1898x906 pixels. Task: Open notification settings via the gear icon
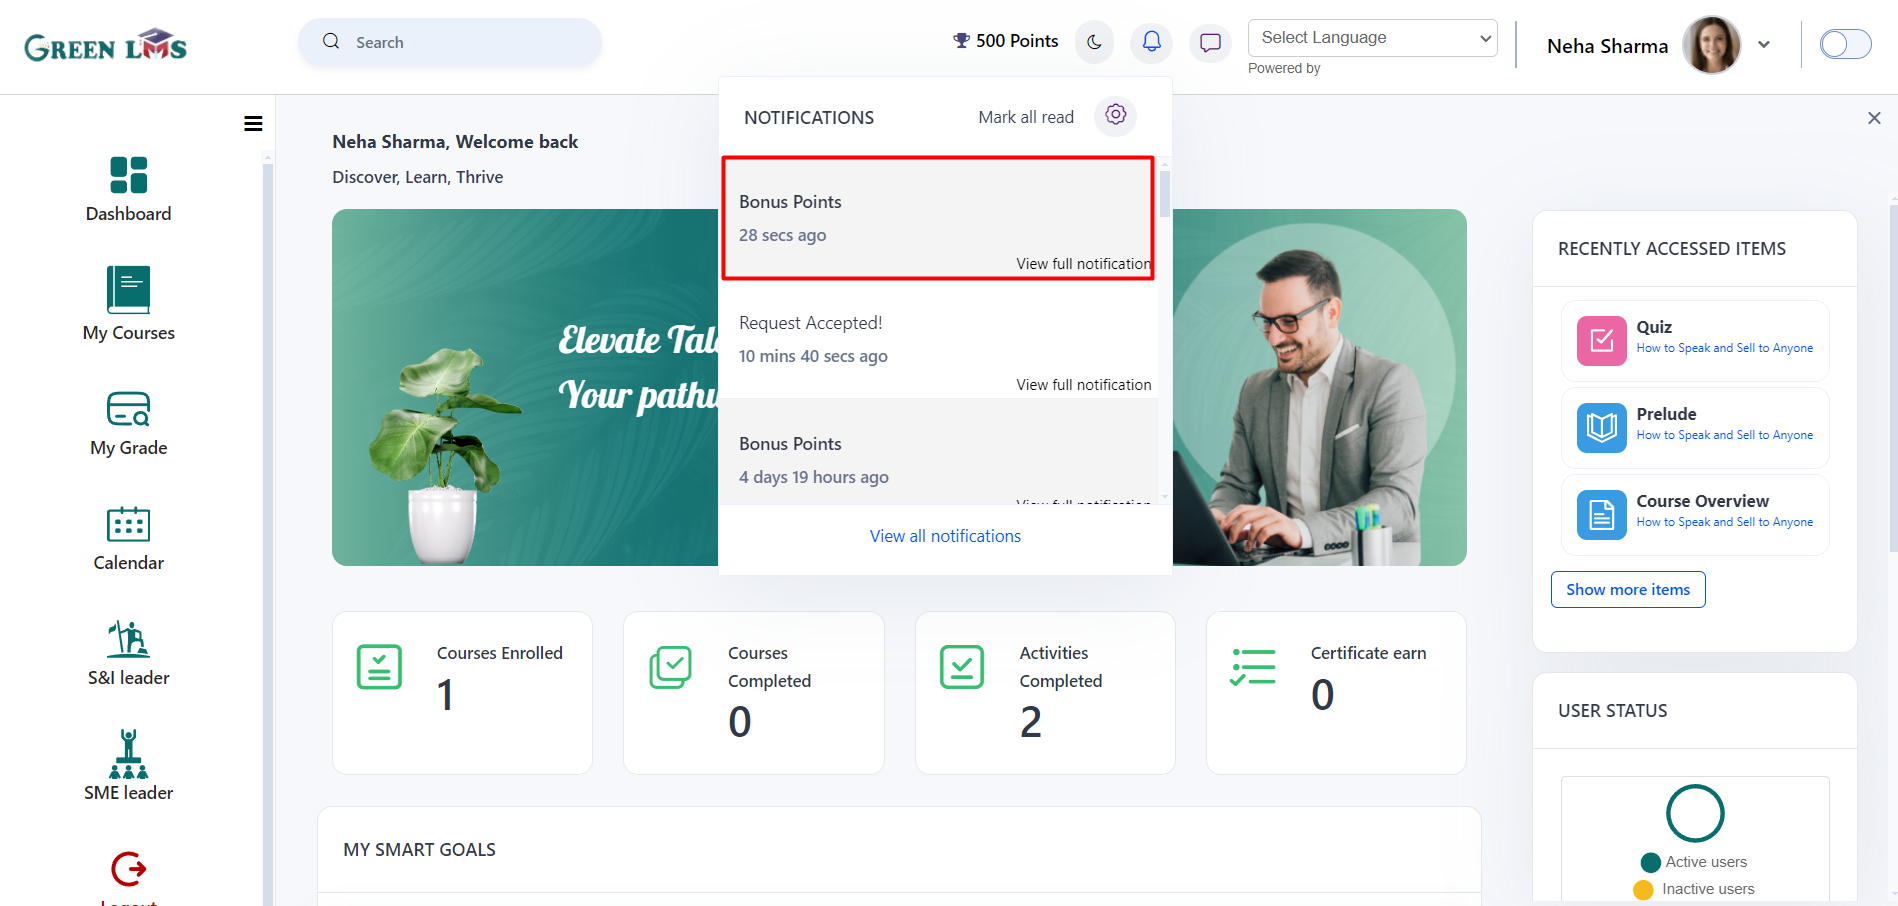pyautogui.click(x=1116, y=115)
